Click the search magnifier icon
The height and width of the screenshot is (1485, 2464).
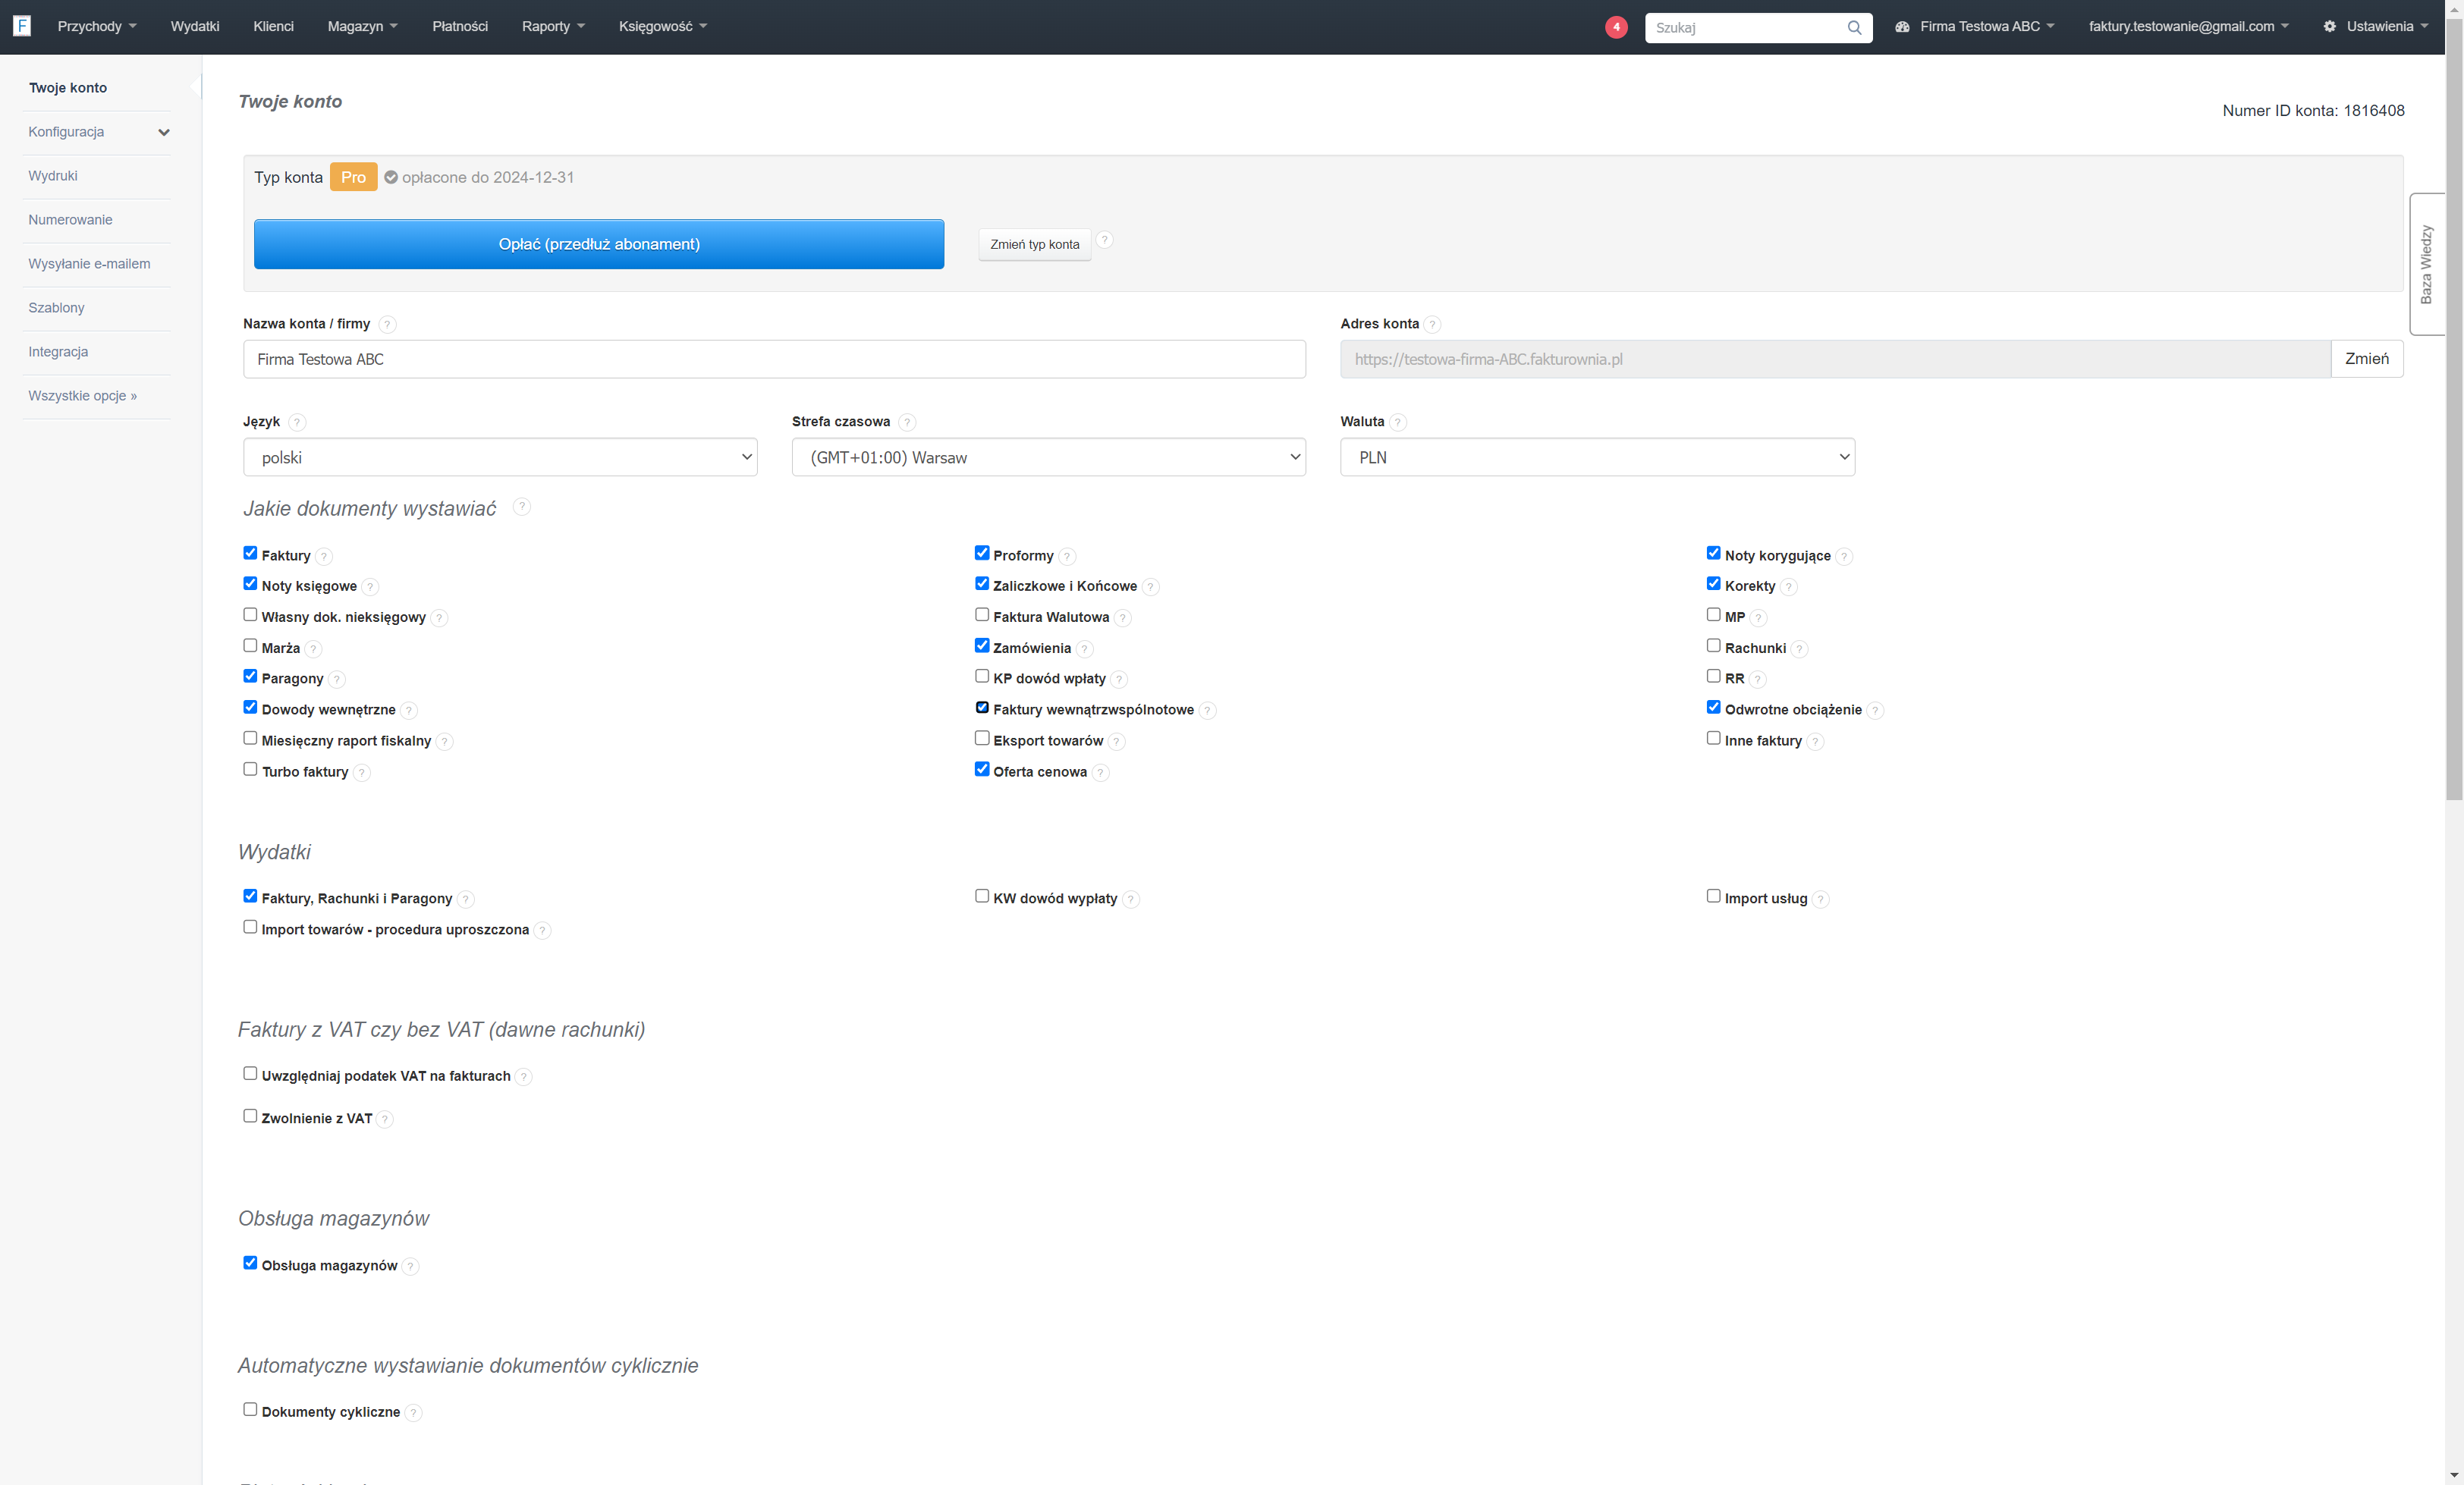tap(1854, 27)
